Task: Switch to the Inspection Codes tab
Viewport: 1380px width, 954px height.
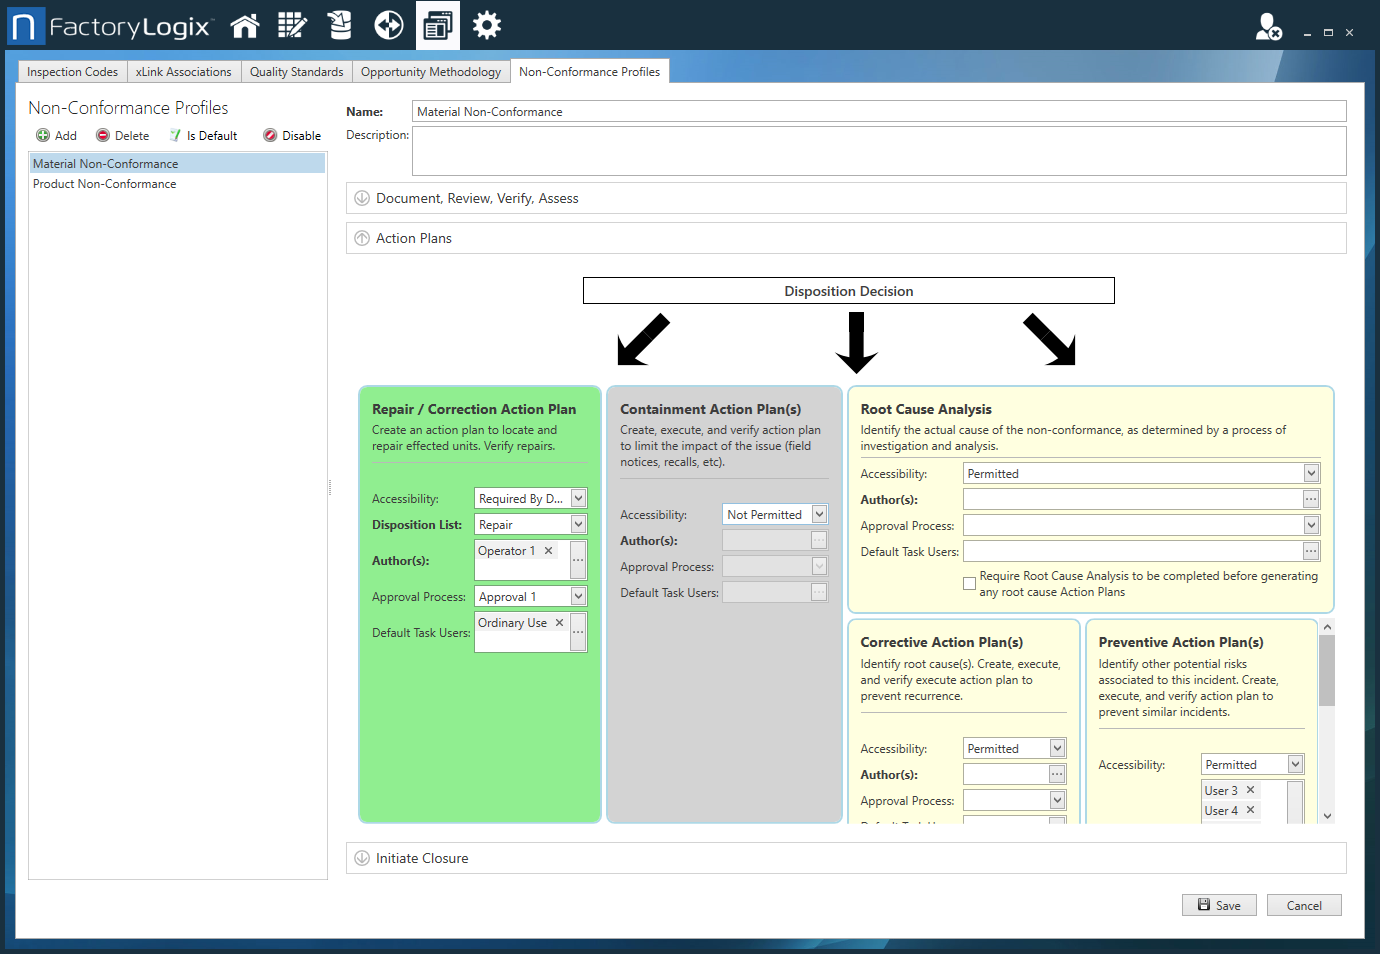Action: 71,71
